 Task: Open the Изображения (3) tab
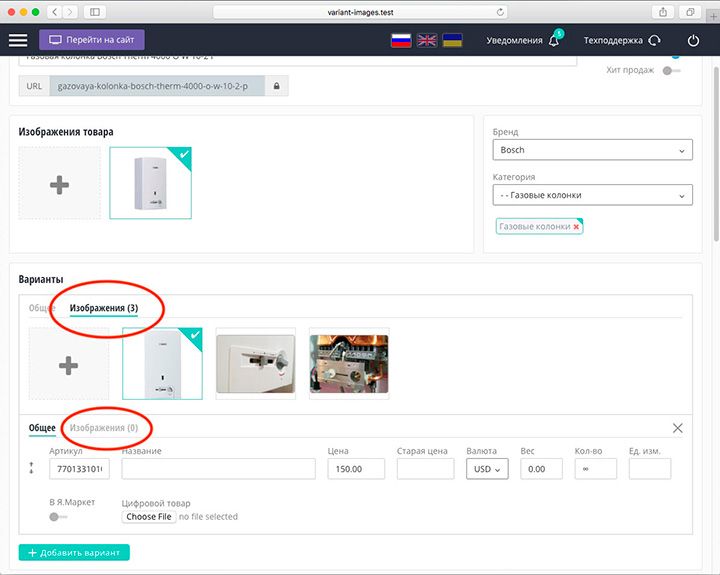pyautogui.click(x=103, y=308)
